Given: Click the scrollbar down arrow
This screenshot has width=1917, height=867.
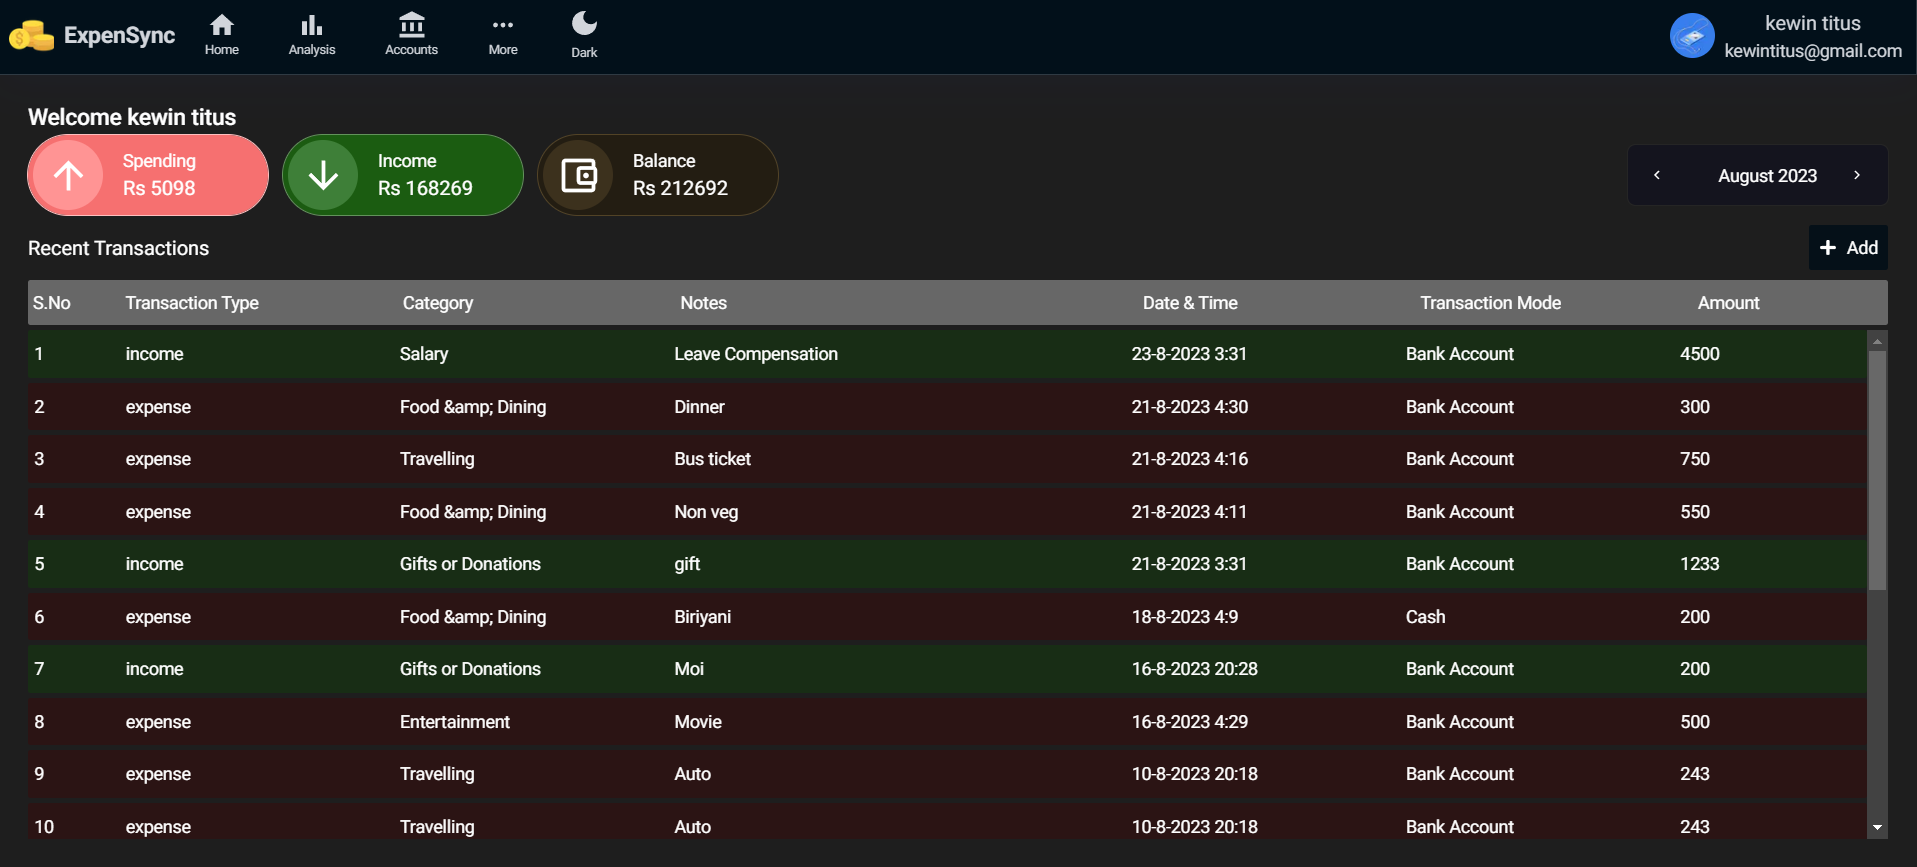Looking at the screenshot, I should [x=1877, y=828].
